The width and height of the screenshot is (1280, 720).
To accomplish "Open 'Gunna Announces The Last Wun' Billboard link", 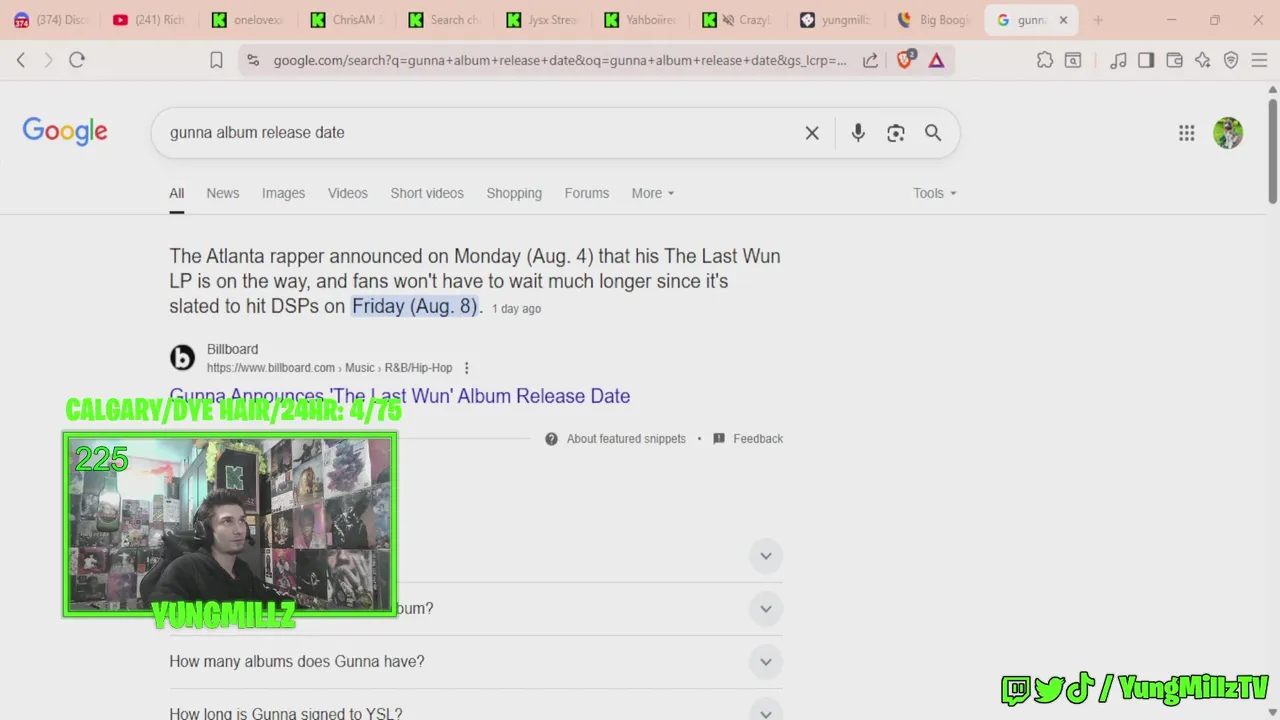I will pos(400,396).
